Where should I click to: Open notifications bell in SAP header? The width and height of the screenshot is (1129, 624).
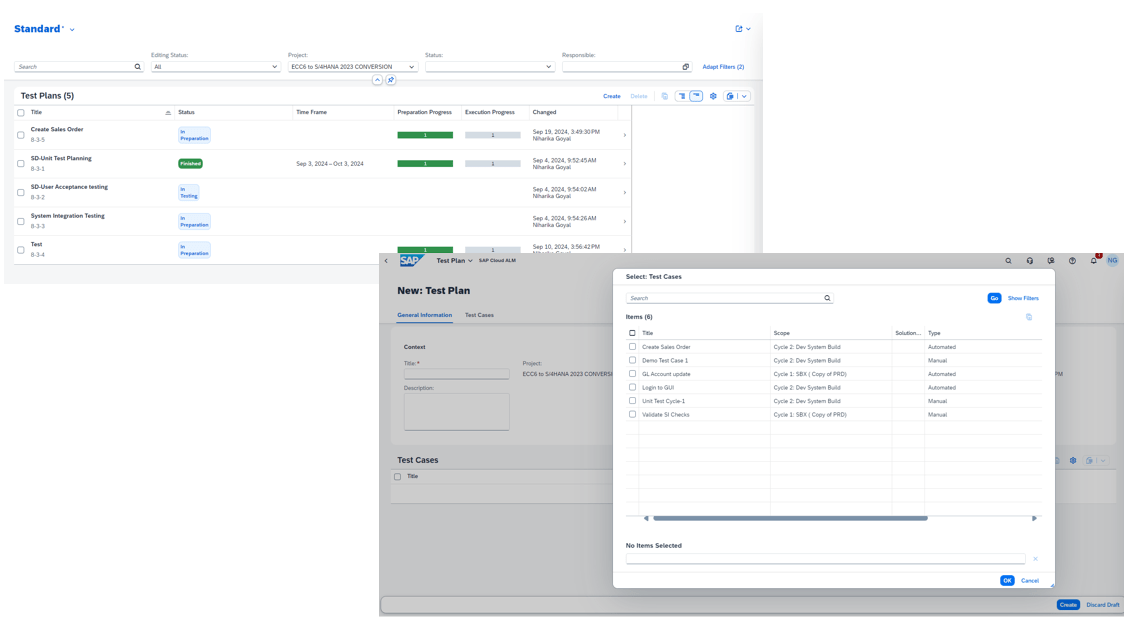click(x=1093, y=261)
